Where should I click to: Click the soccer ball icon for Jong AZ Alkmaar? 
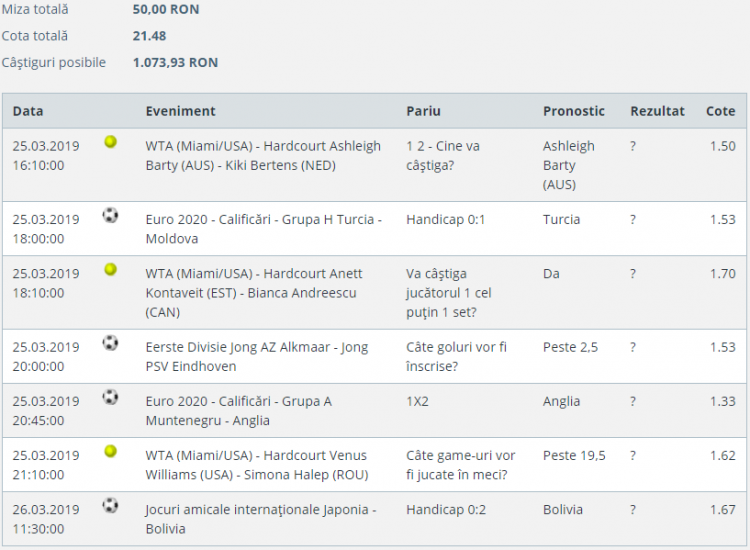[x=110, y=343]
